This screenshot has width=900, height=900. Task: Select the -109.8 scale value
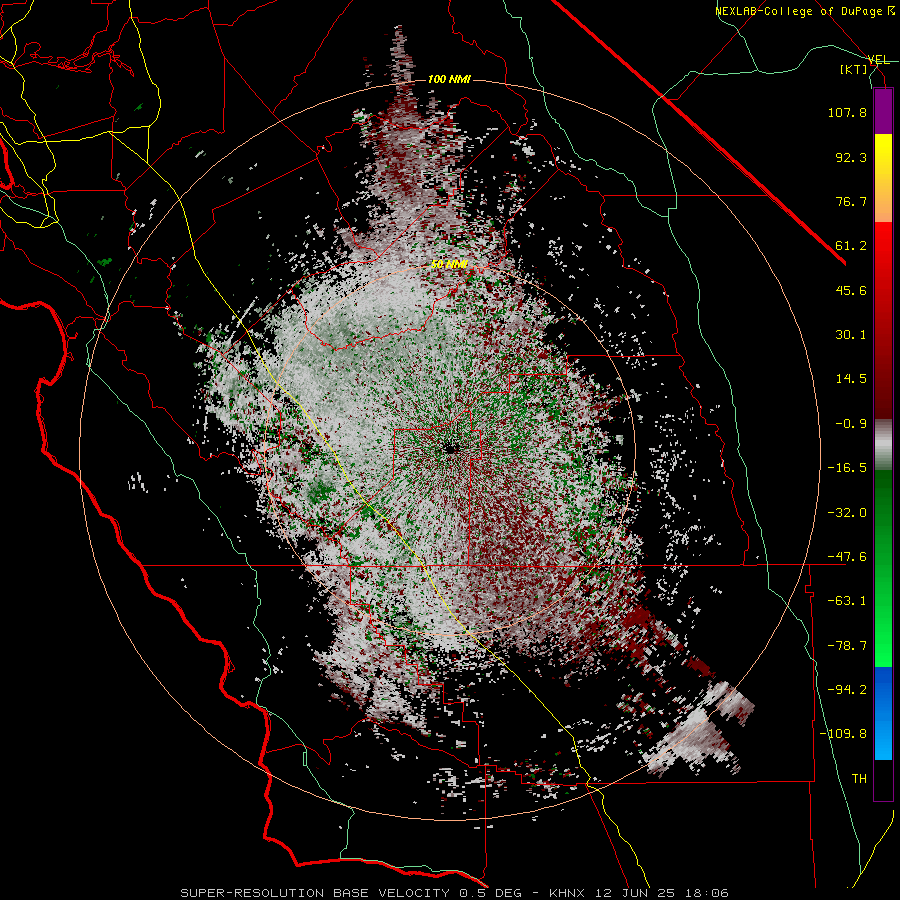tap(843, 734)
